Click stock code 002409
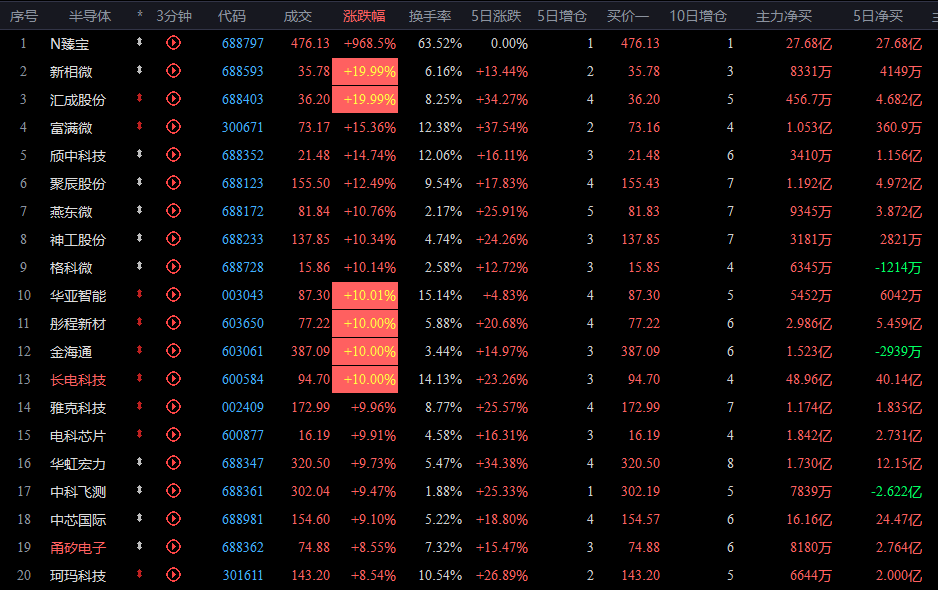This screenshot has height=590, width=938. pyautogui.click(x=242, y=407)
